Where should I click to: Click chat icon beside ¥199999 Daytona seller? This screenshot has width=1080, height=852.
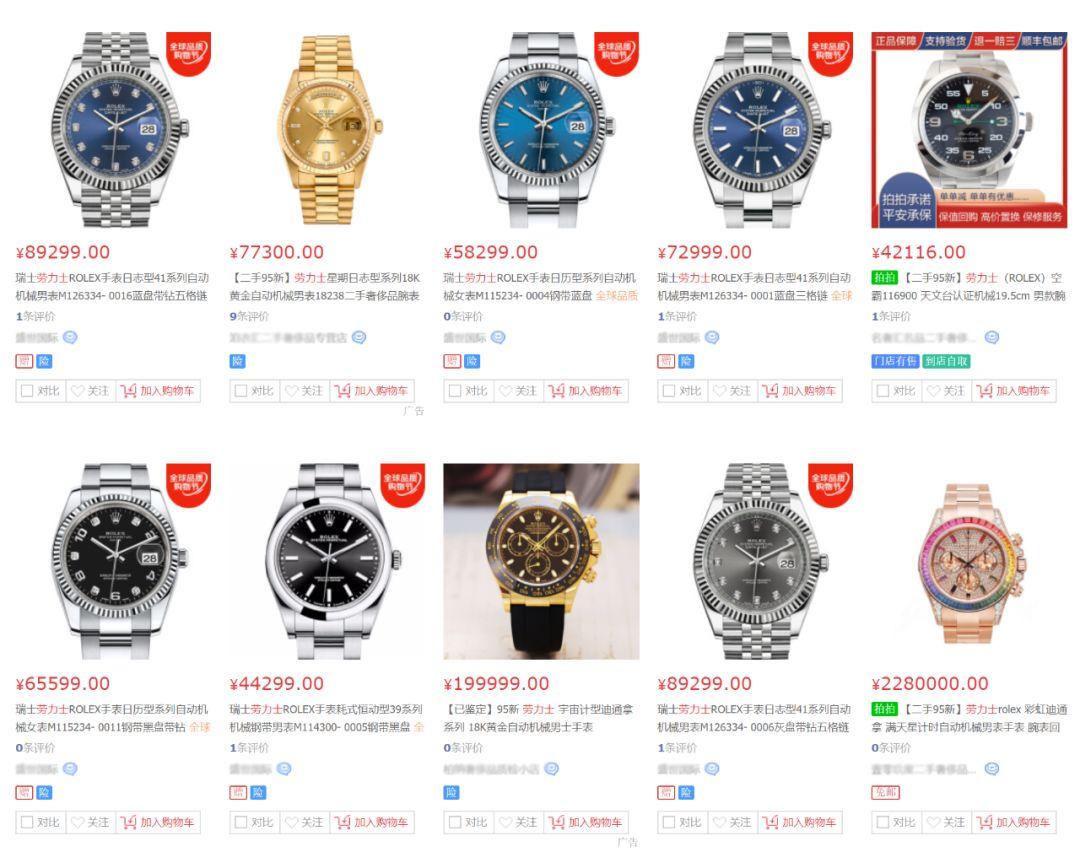(x=551, y=769)
